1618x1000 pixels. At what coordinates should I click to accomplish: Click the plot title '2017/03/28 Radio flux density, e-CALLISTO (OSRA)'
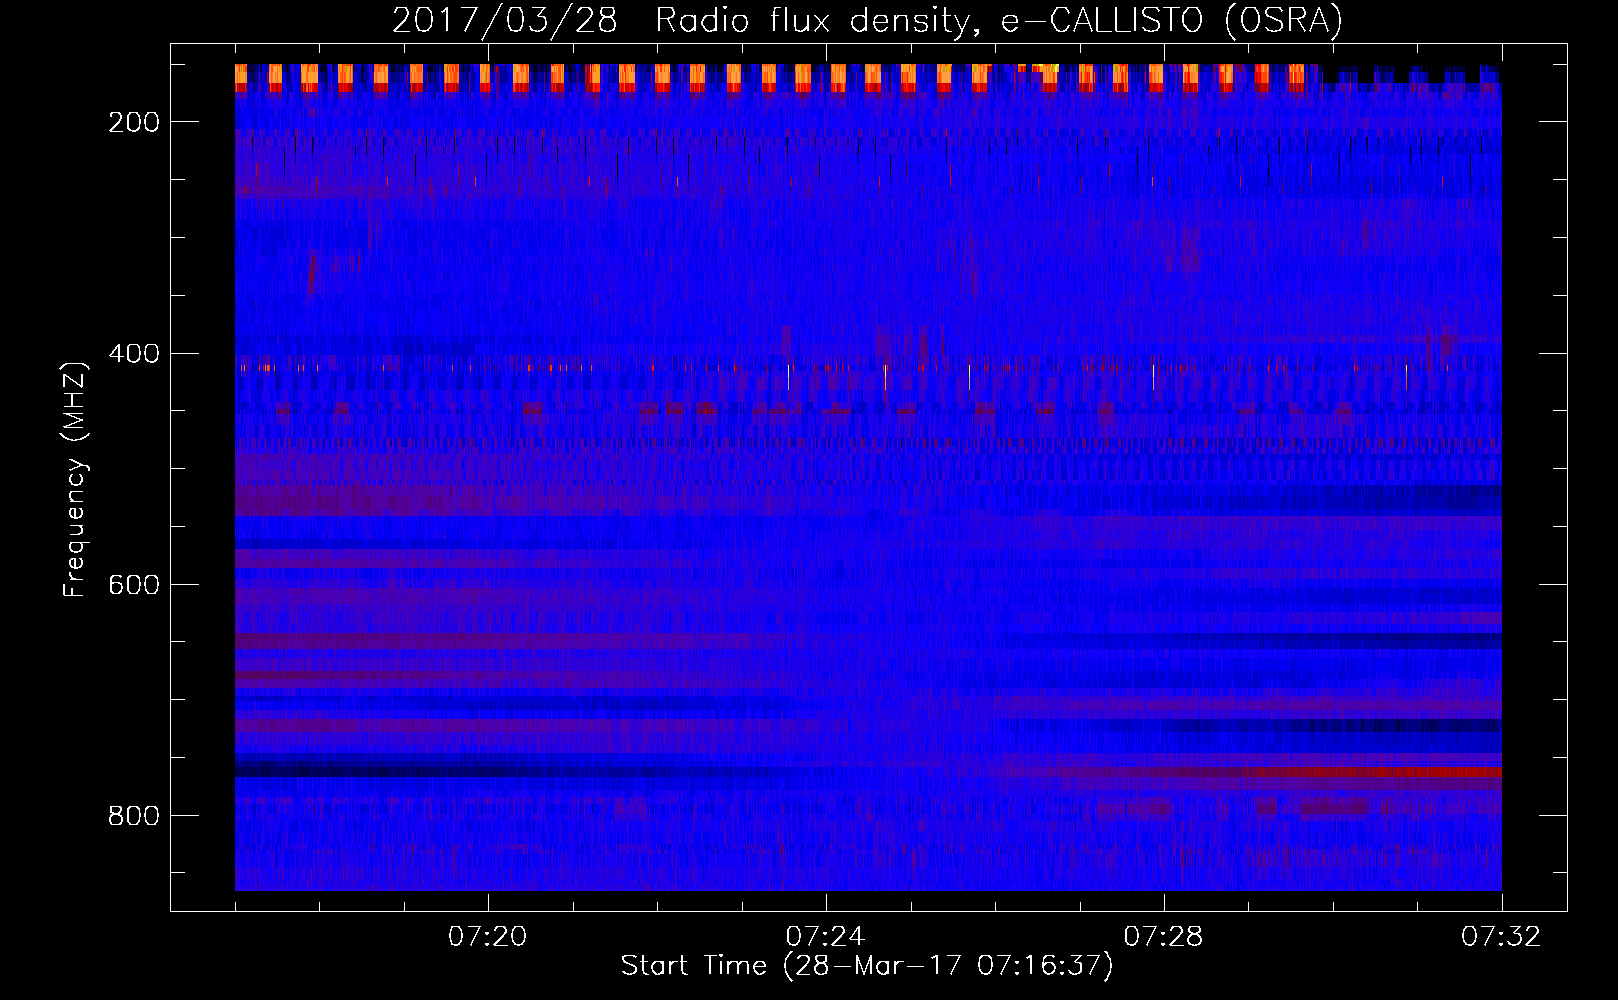(x=867, y=20)
